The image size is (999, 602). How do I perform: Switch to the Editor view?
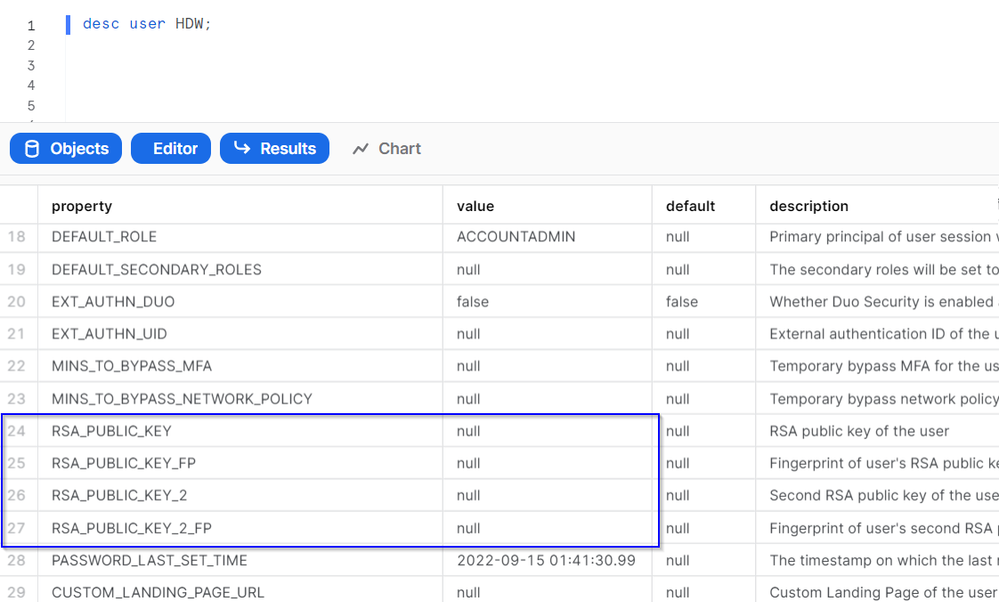click(171, 149)
